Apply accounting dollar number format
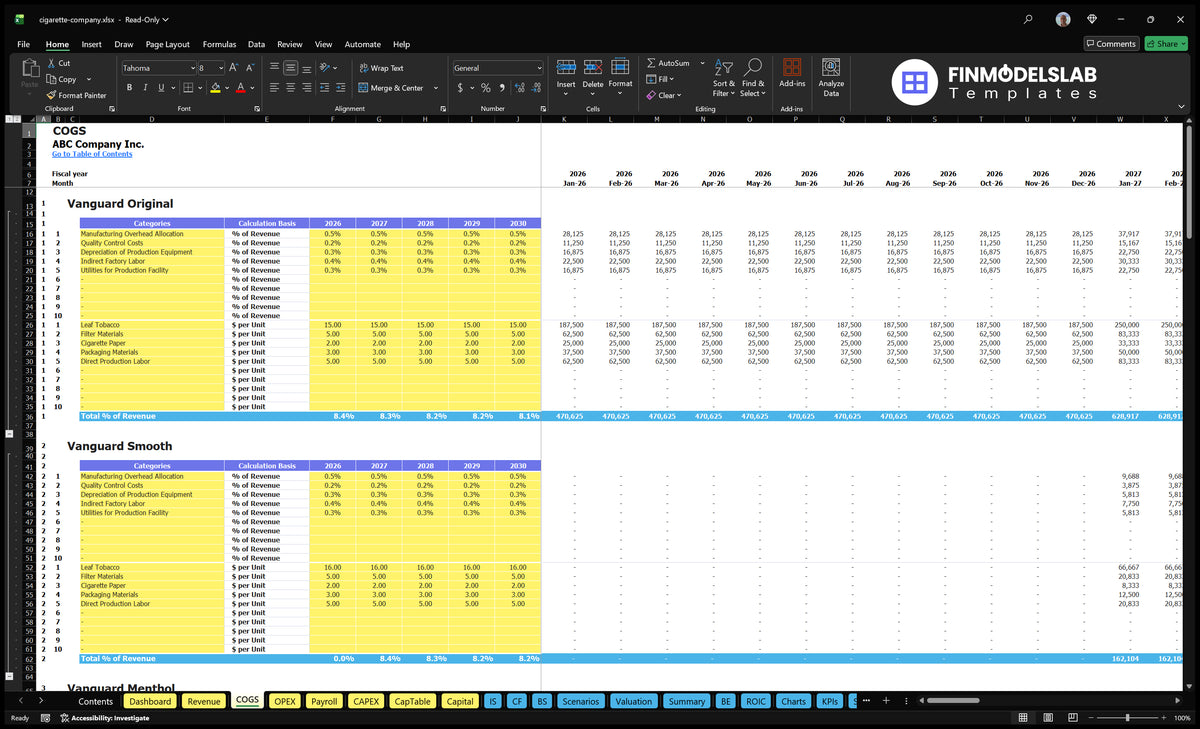The width and height of the screenshot is (1200, 729). click(x=460, y=88)
